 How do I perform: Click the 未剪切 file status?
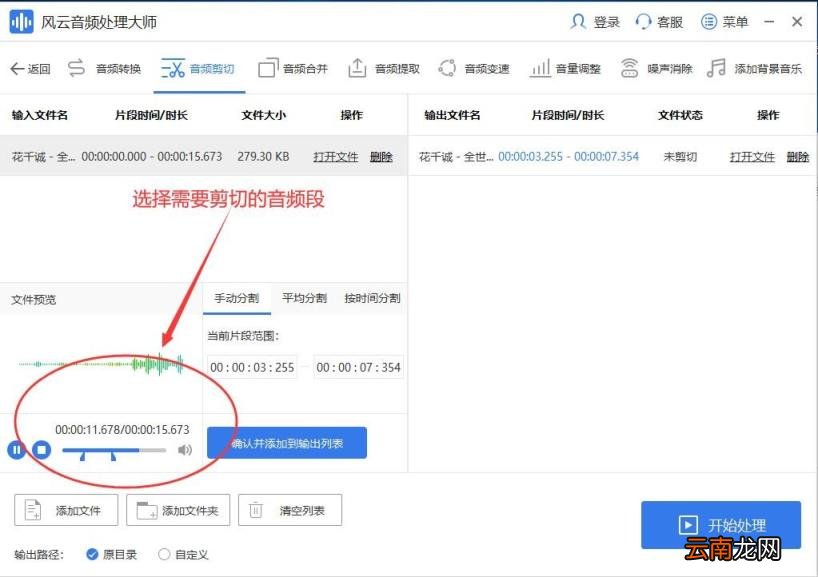(680, 157)
